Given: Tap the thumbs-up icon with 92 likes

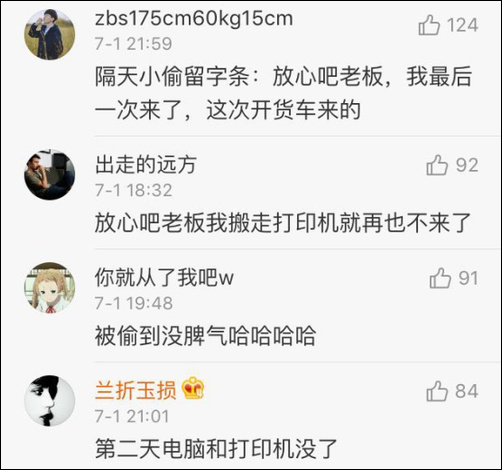Looking at the screenshot, I should pos(437,165).
